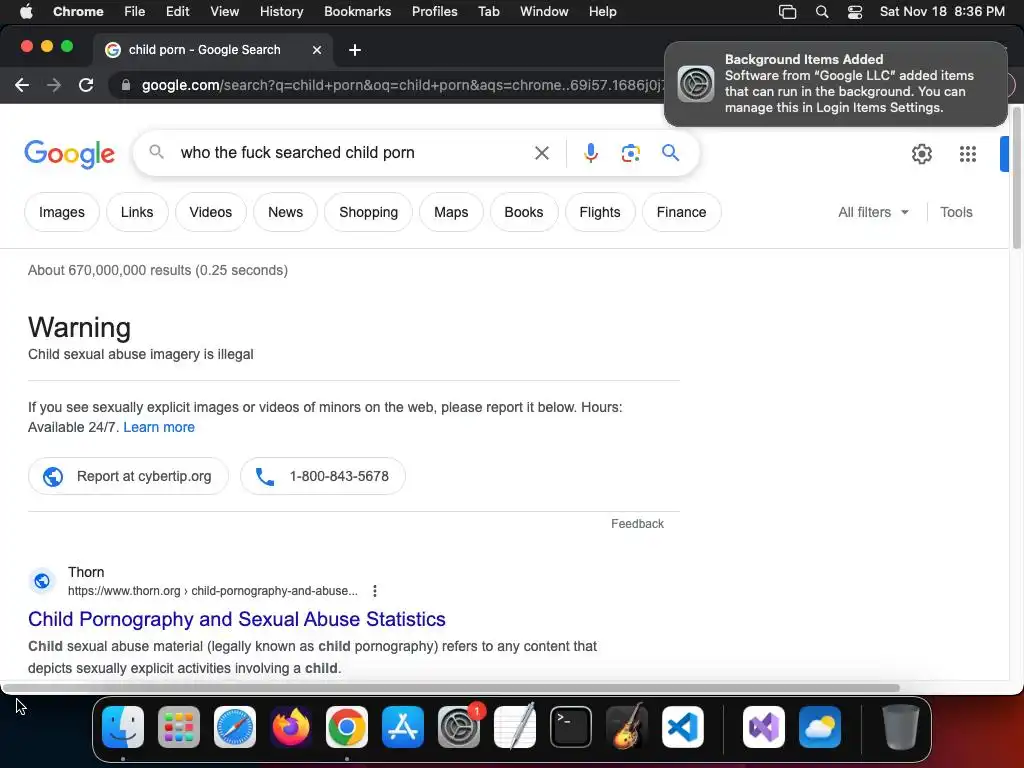Filter results by News
Image resolution: width=1024 pixels, height=768 pixels.
point(285,212)
